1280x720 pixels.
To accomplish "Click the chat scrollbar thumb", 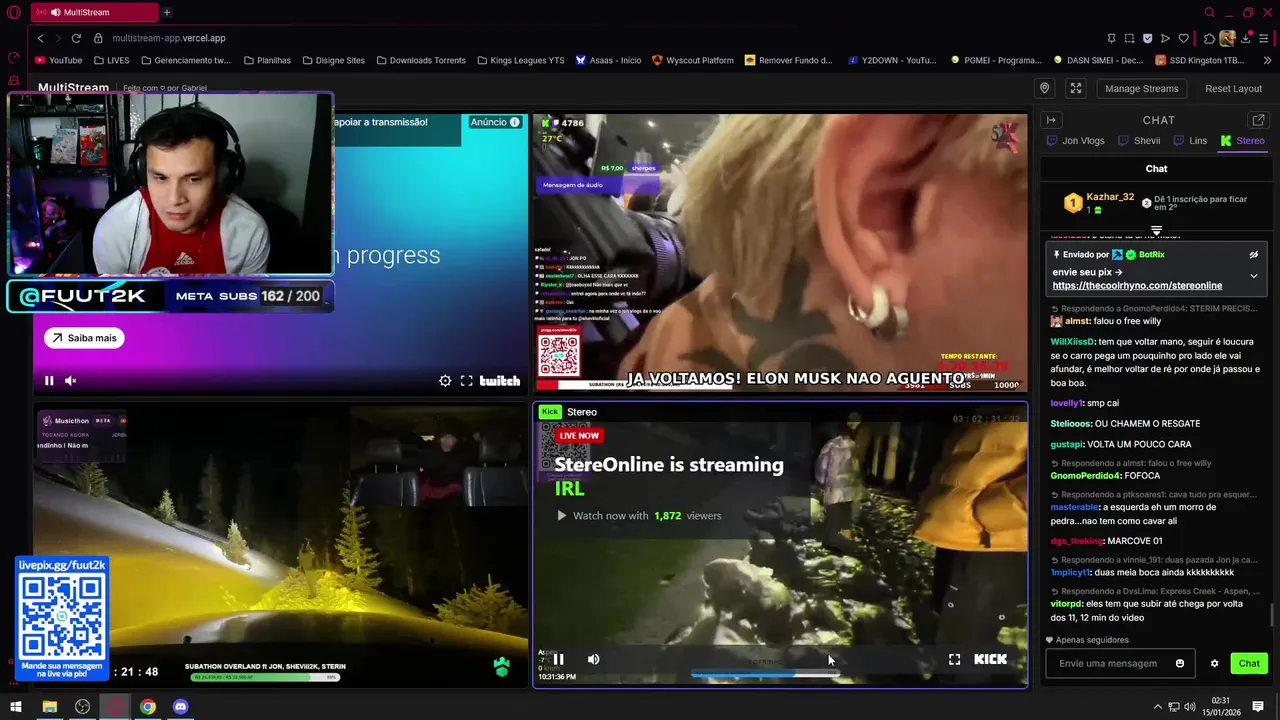I will point(1272,615).
